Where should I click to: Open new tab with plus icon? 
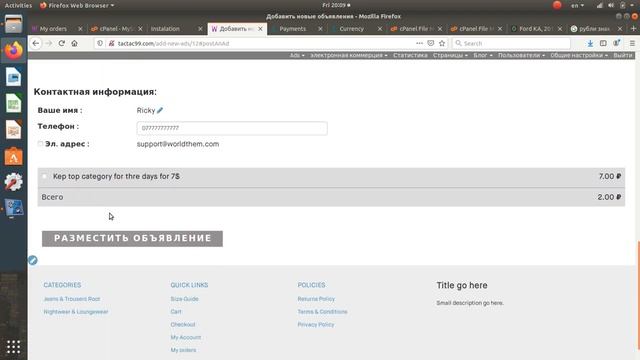[633, 29]
